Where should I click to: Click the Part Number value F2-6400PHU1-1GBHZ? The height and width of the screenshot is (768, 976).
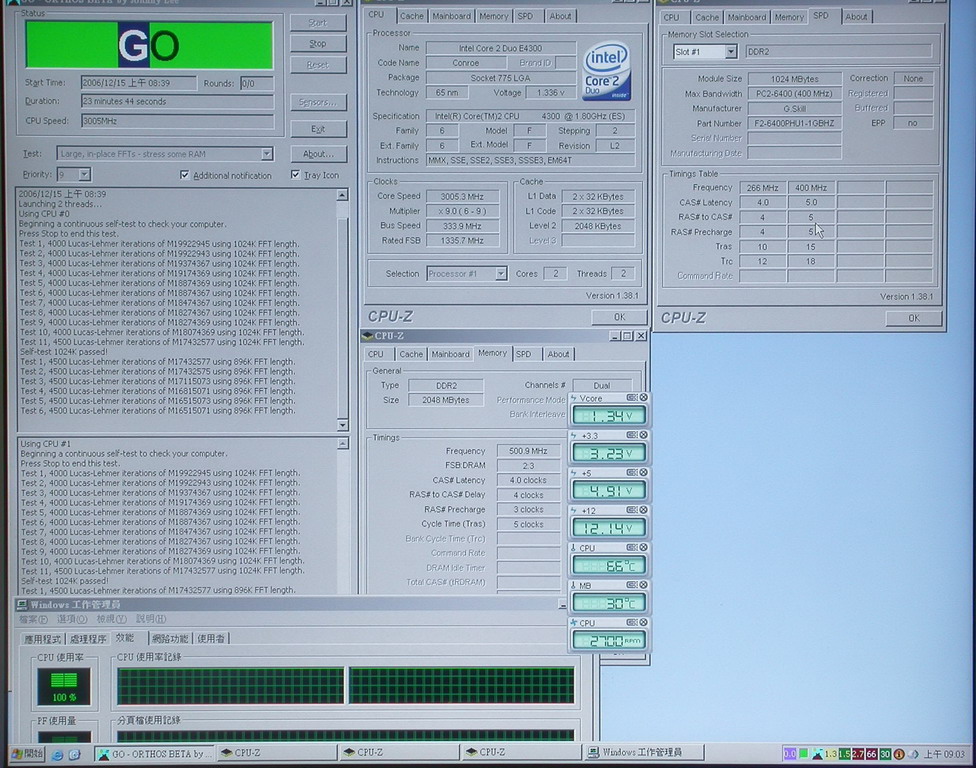pyautogui.click(x=794, y=123)
